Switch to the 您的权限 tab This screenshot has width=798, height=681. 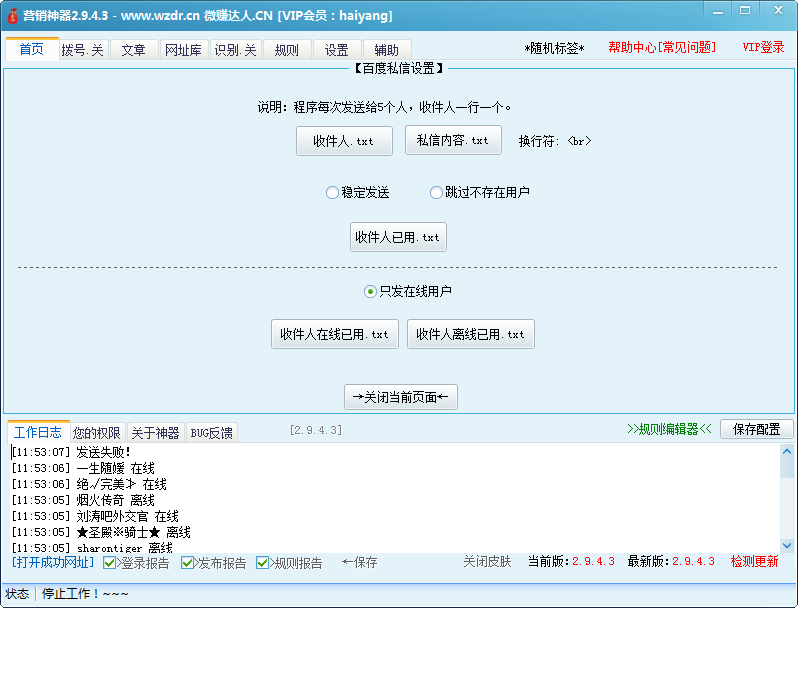point(96,433)
